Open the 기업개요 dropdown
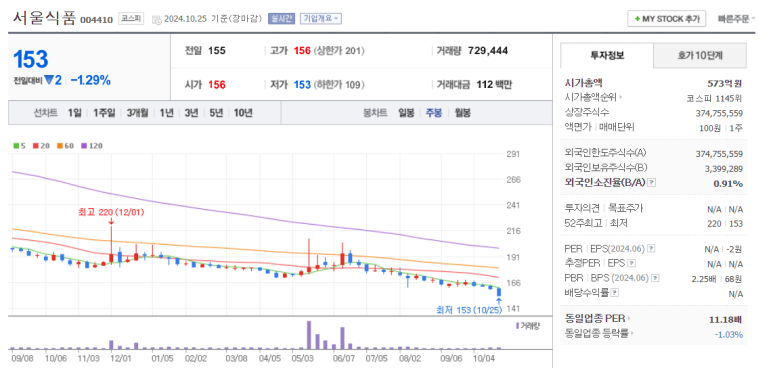This screenshot has height=368, width=773. click(x=321, y=19)
